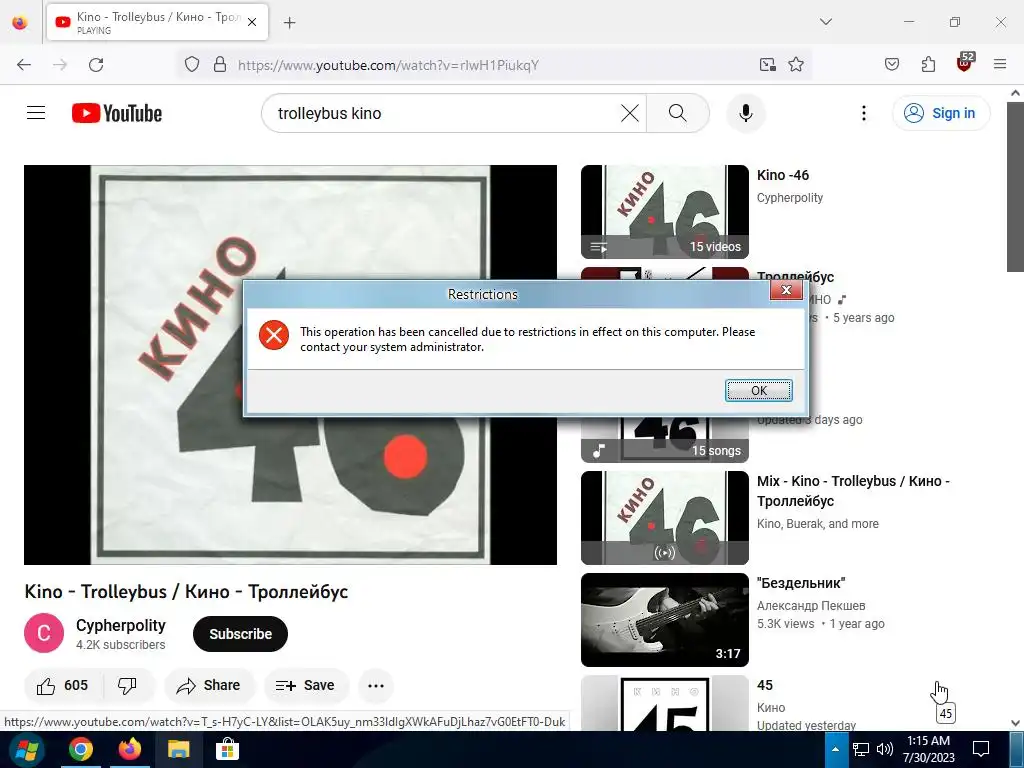Screen dimensions: 1024x768
Task: Subscribe to Cypherpolity
Action: click(x=240, y=634)
